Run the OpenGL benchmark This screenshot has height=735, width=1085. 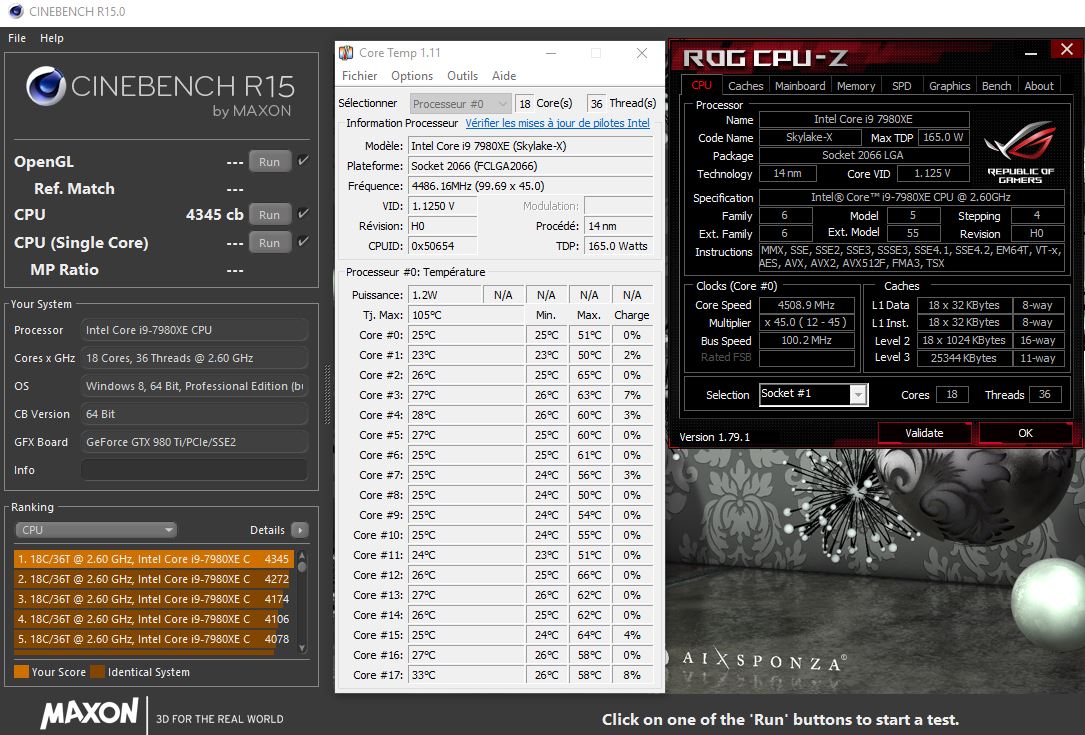[270, 161]
